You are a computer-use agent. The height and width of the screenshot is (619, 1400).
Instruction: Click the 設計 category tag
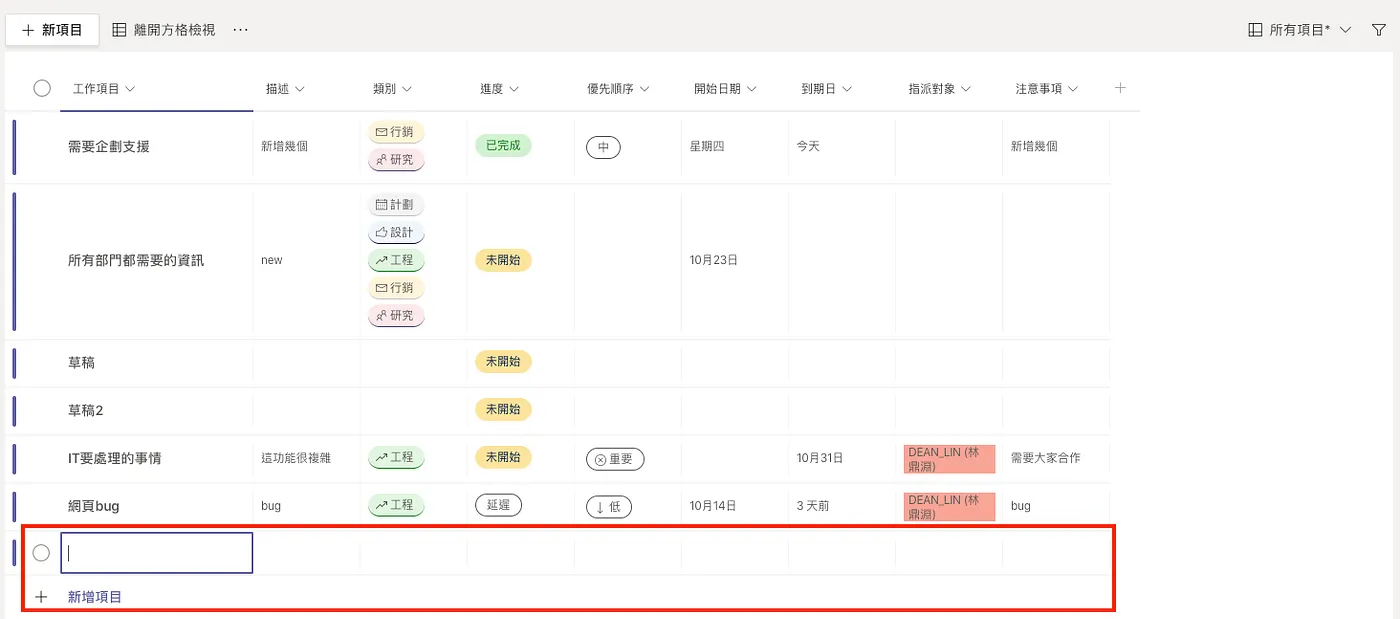[396, 233]
